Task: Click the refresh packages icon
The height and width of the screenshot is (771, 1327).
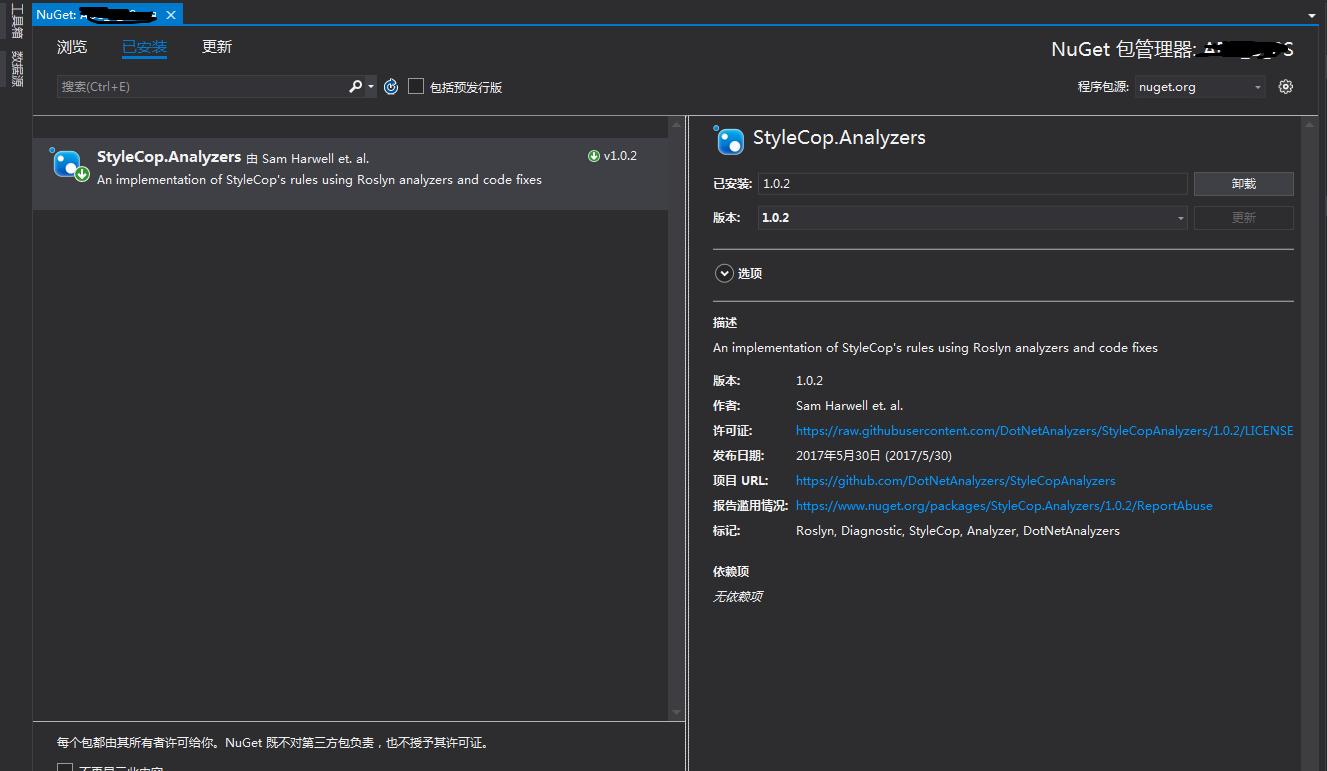Action: point(390,87)
